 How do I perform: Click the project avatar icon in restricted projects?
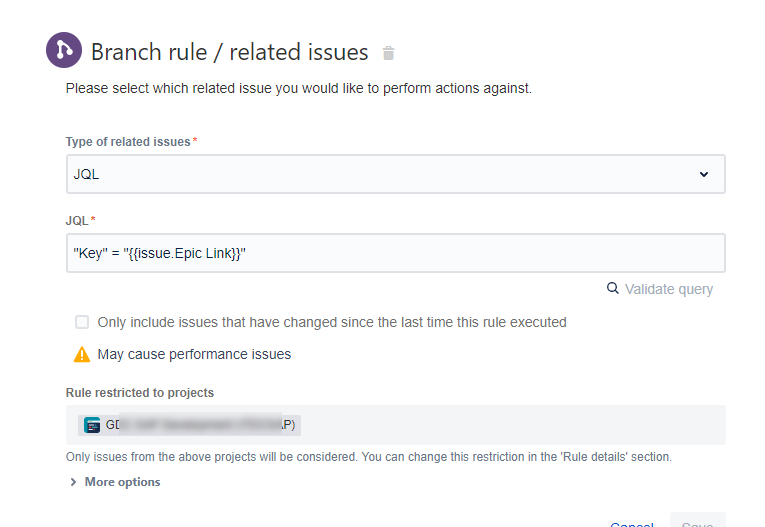pyautogui.click(x=92, y=425)
